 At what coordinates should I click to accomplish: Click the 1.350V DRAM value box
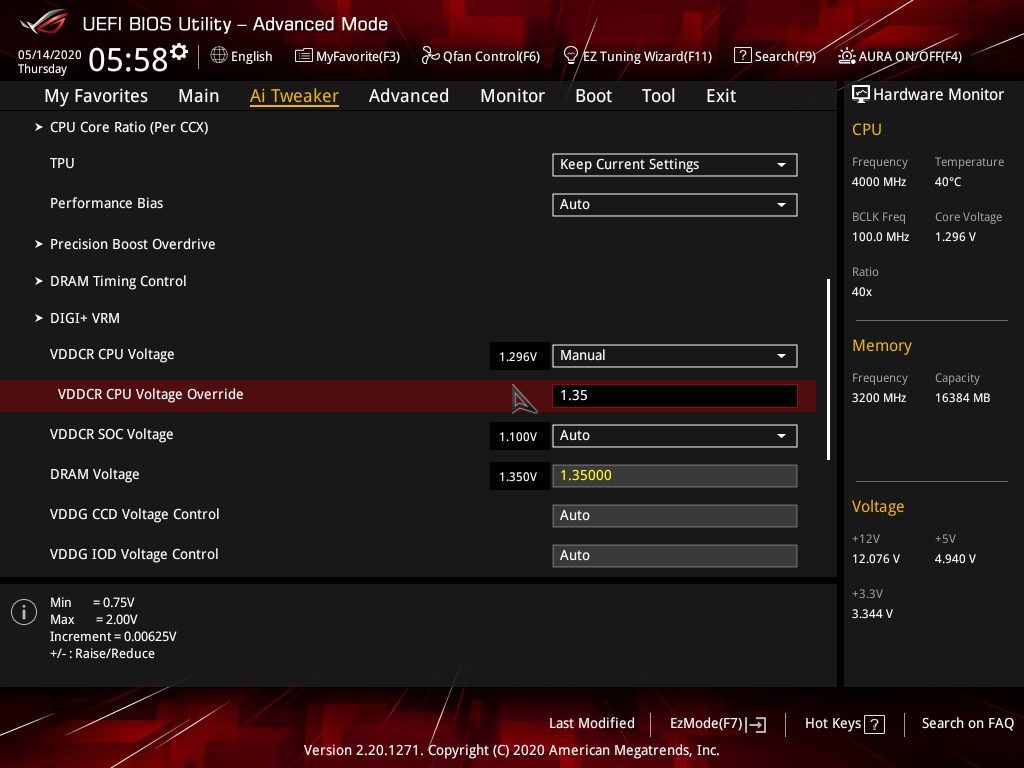tap(519, 477)
